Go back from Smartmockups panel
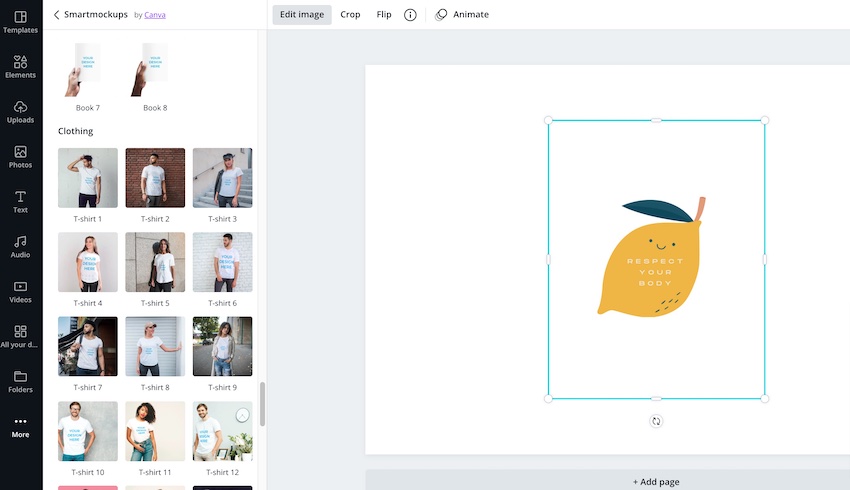The image size is (850, 490). [56, 15]
